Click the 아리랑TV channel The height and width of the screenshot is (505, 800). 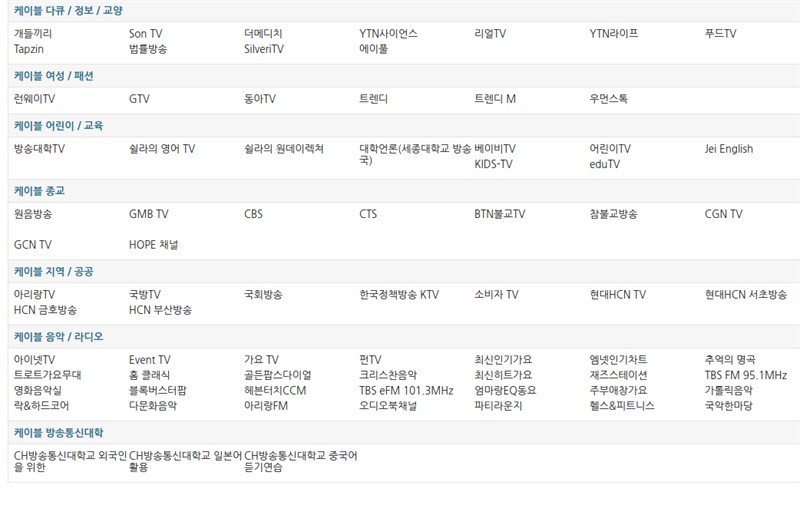point(34,295)
